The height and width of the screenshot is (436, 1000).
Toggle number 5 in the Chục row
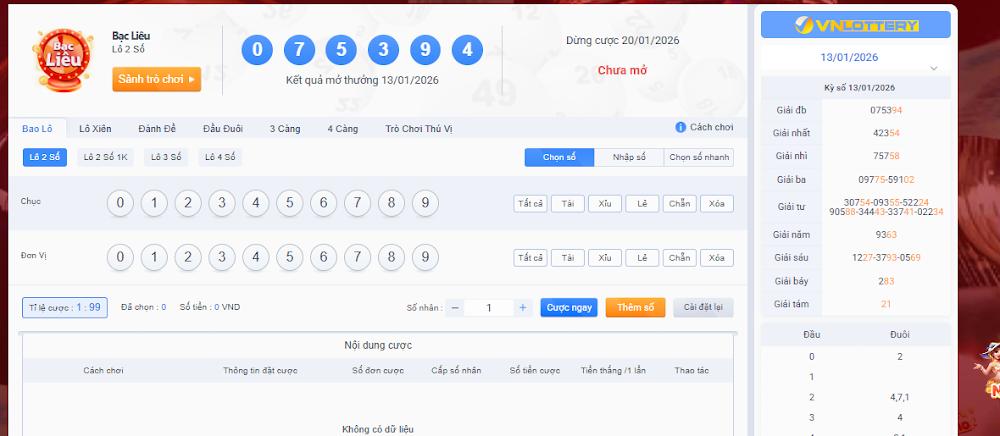(290, 203)
